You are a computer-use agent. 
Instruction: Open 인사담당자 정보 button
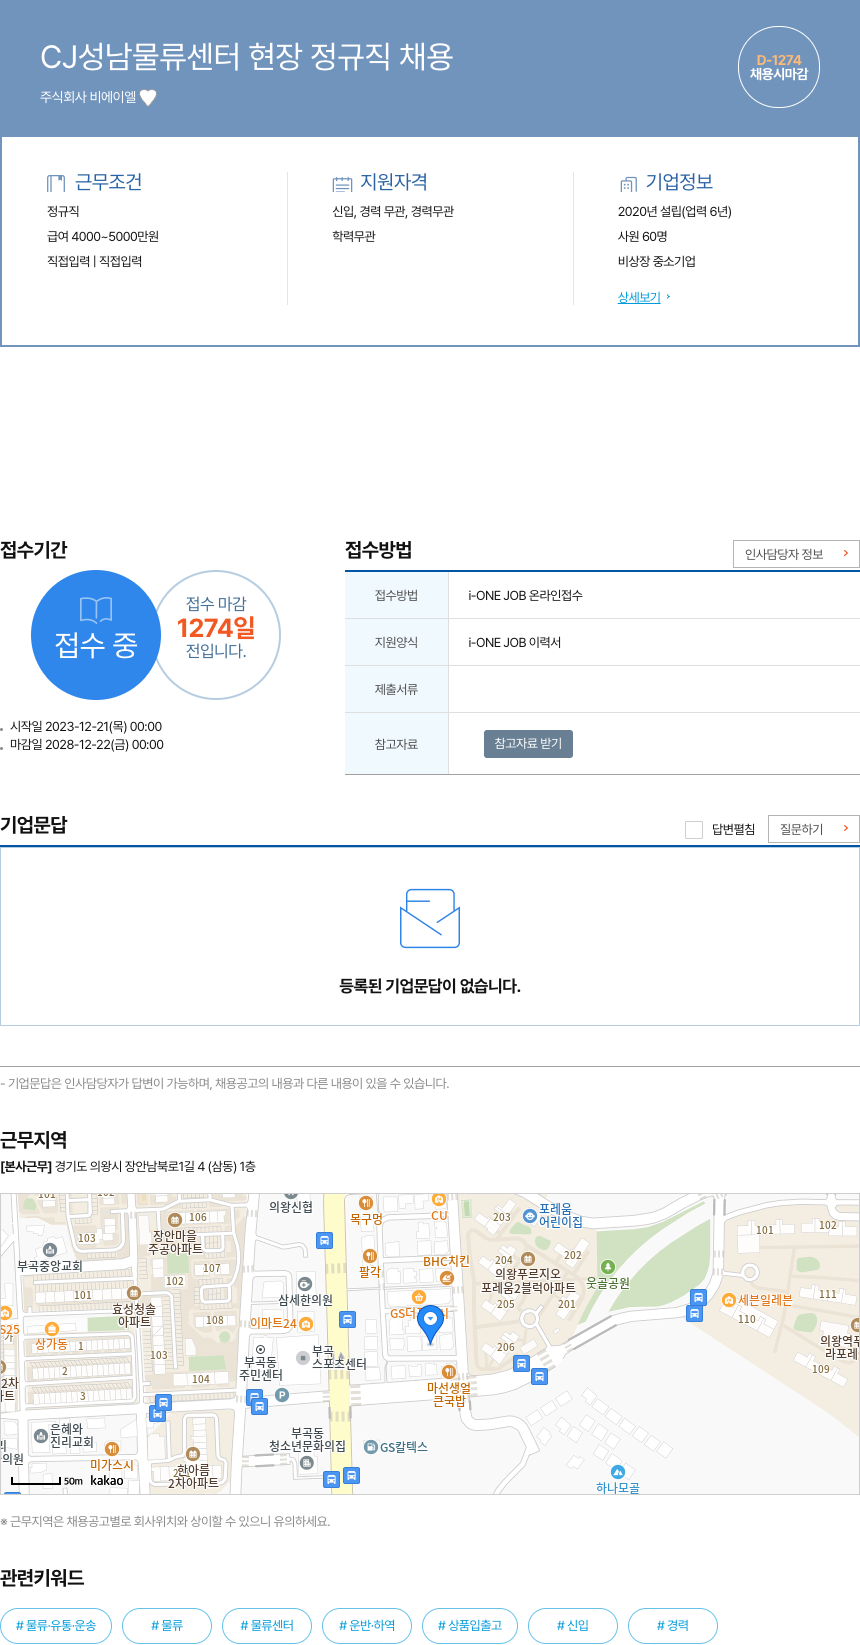[x=796, y=554]
